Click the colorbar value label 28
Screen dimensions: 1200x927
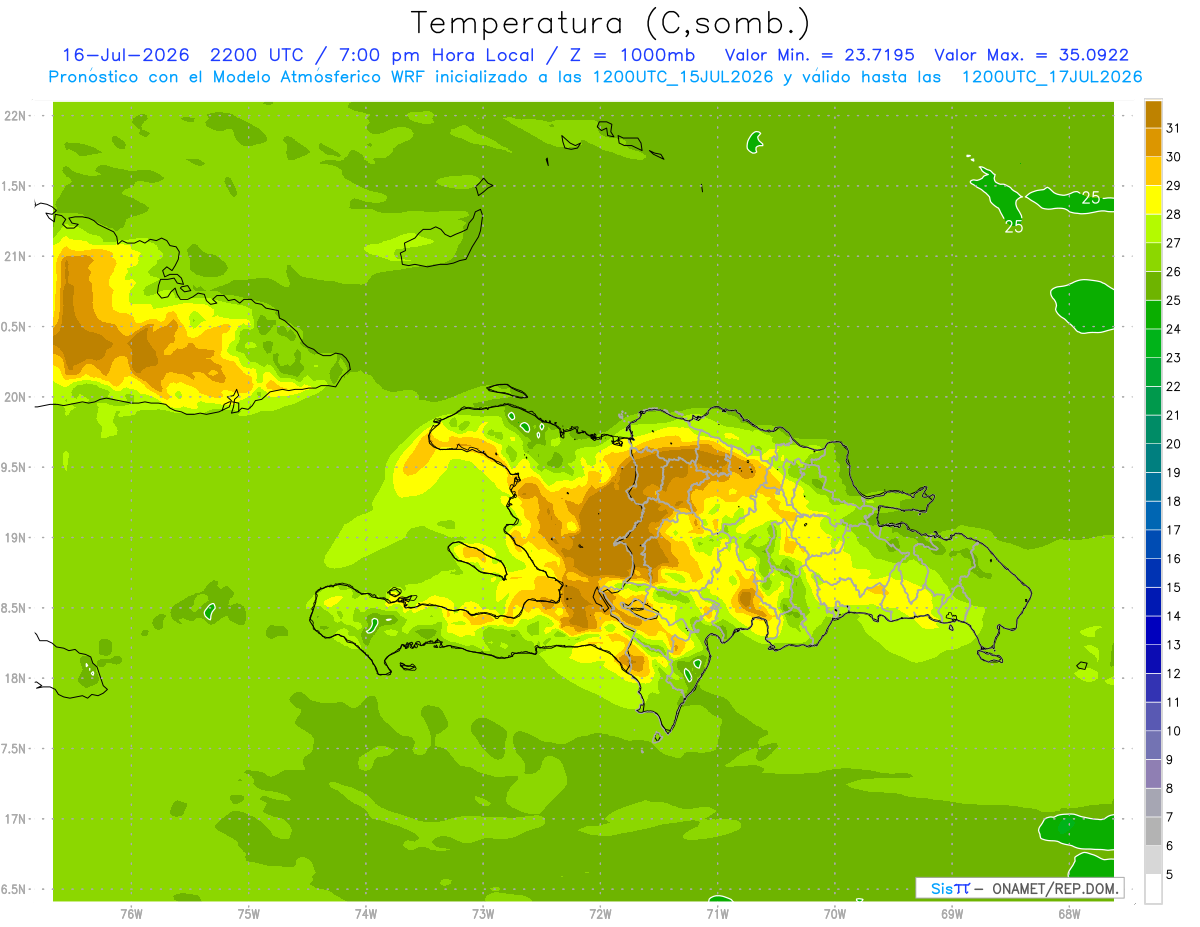click(x=1174, y=214)
